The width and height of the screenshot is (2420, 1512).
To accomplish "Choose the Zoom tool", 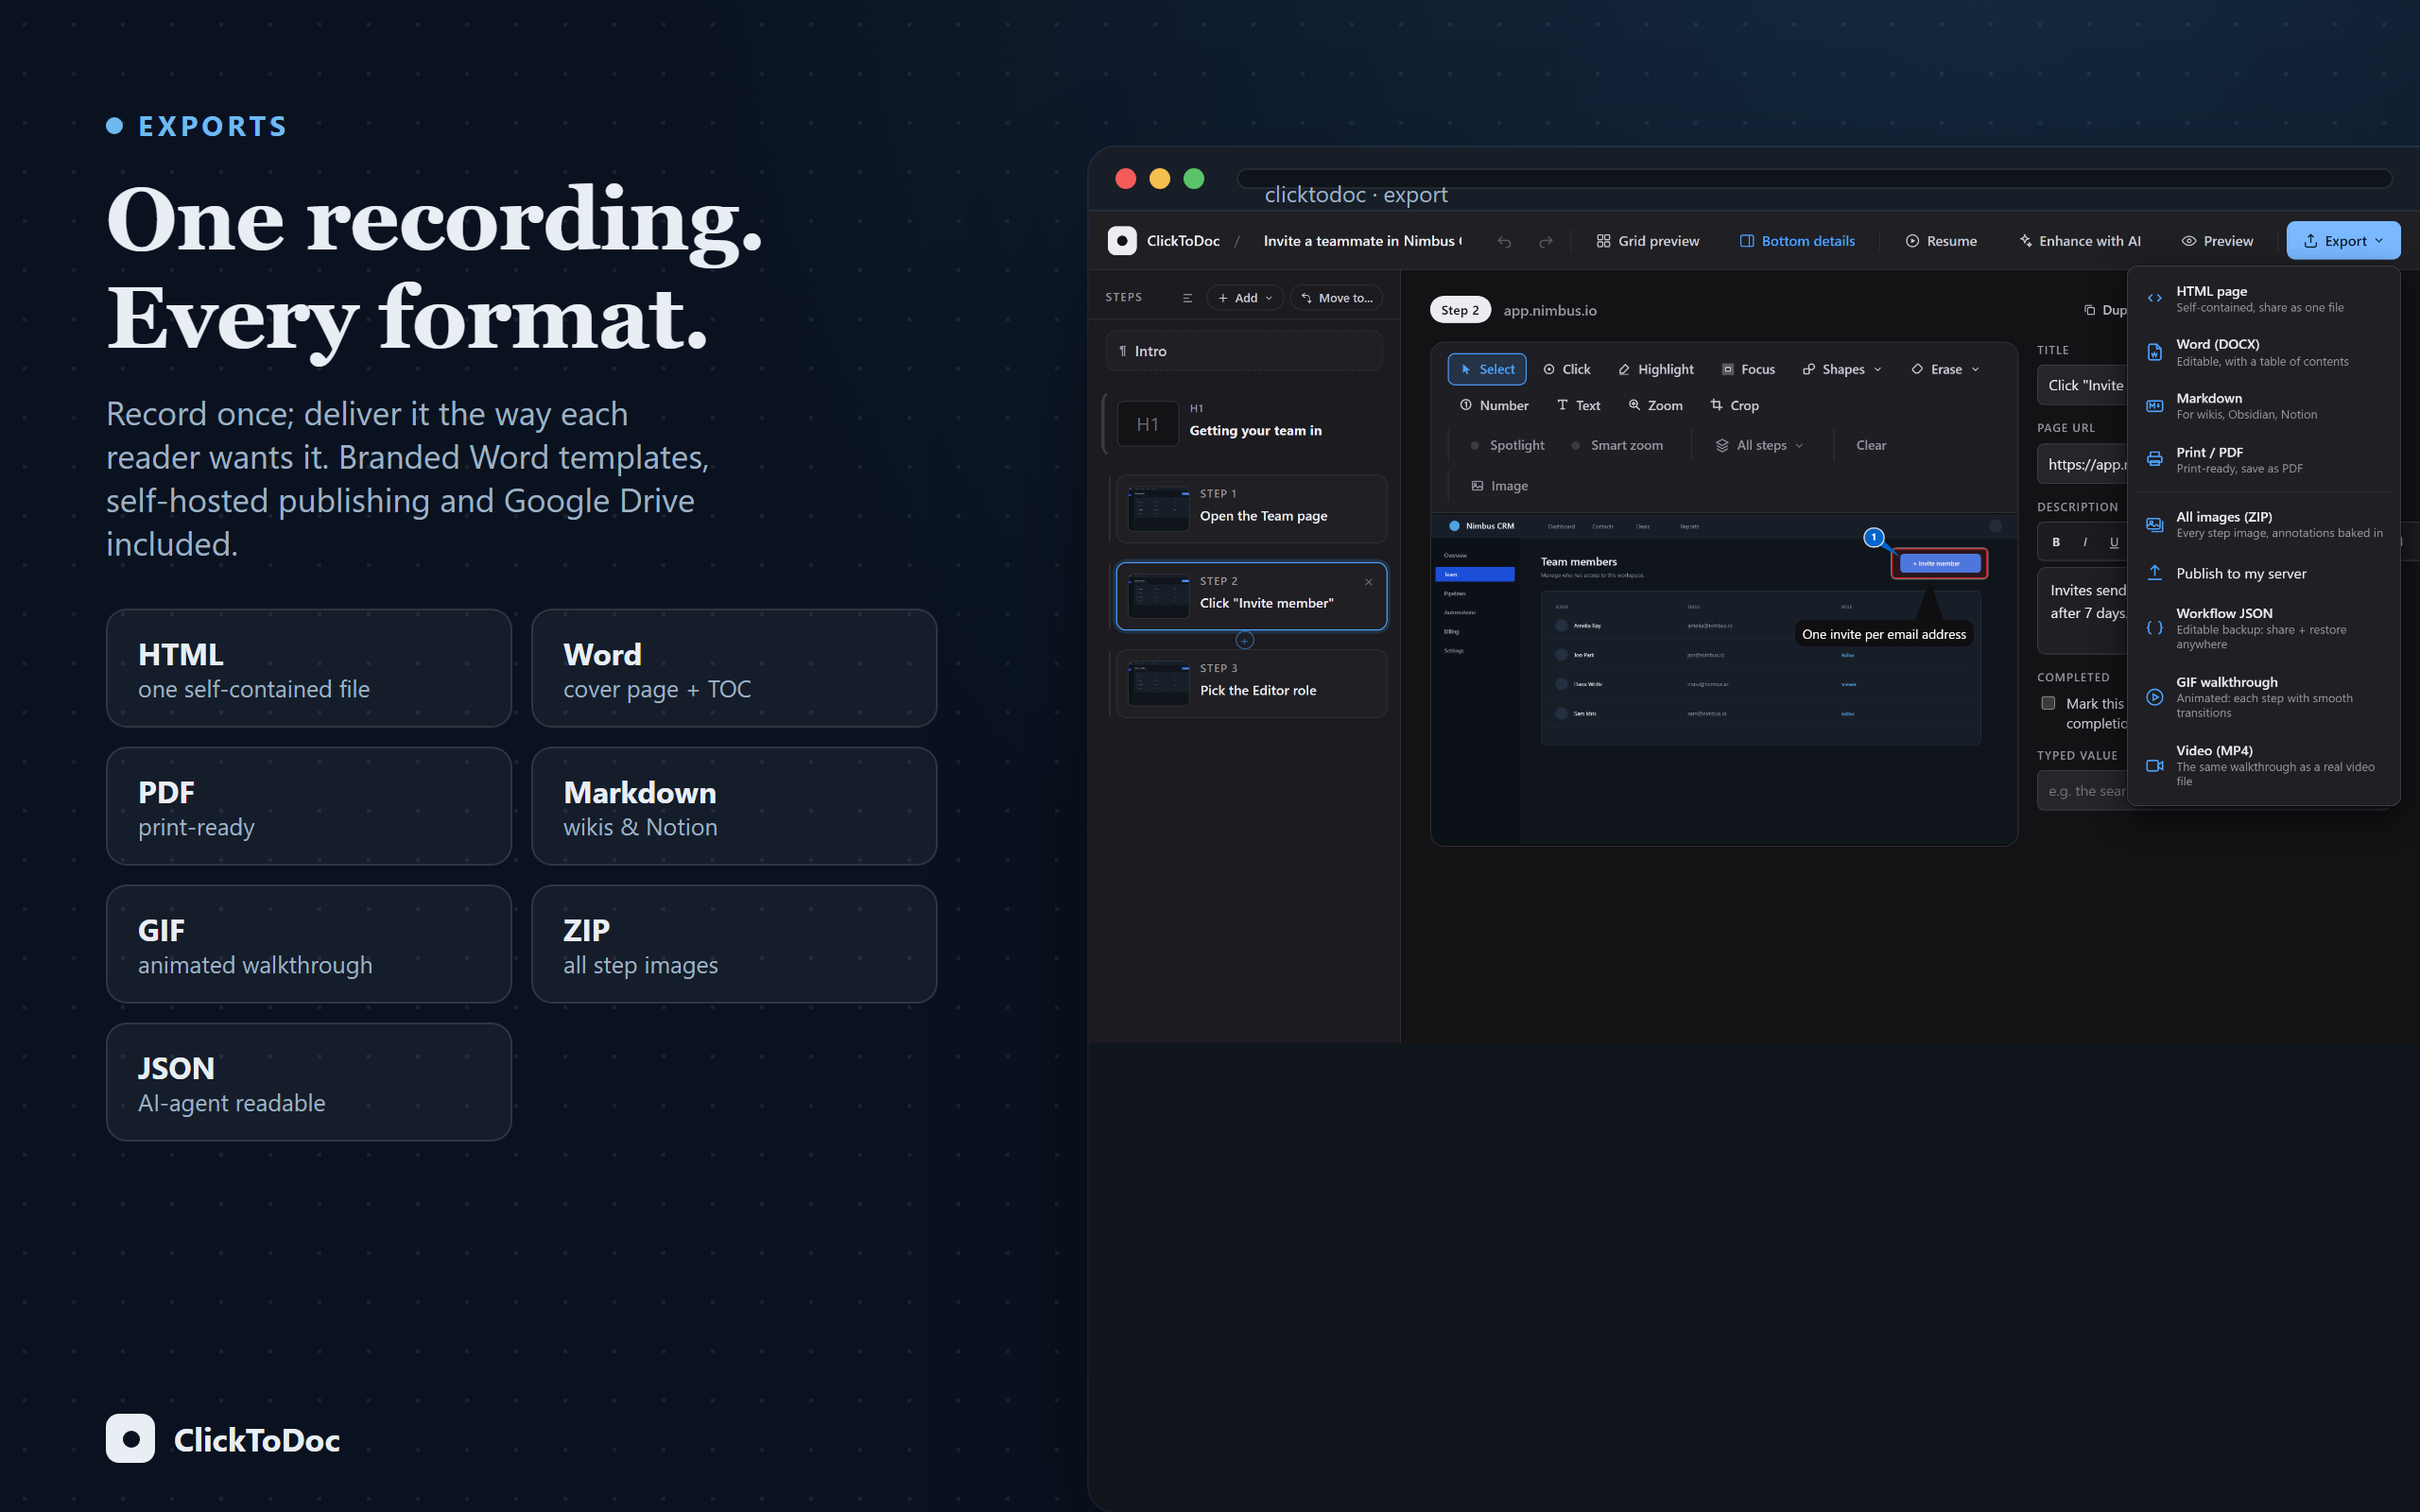I will coord(1655,405).
